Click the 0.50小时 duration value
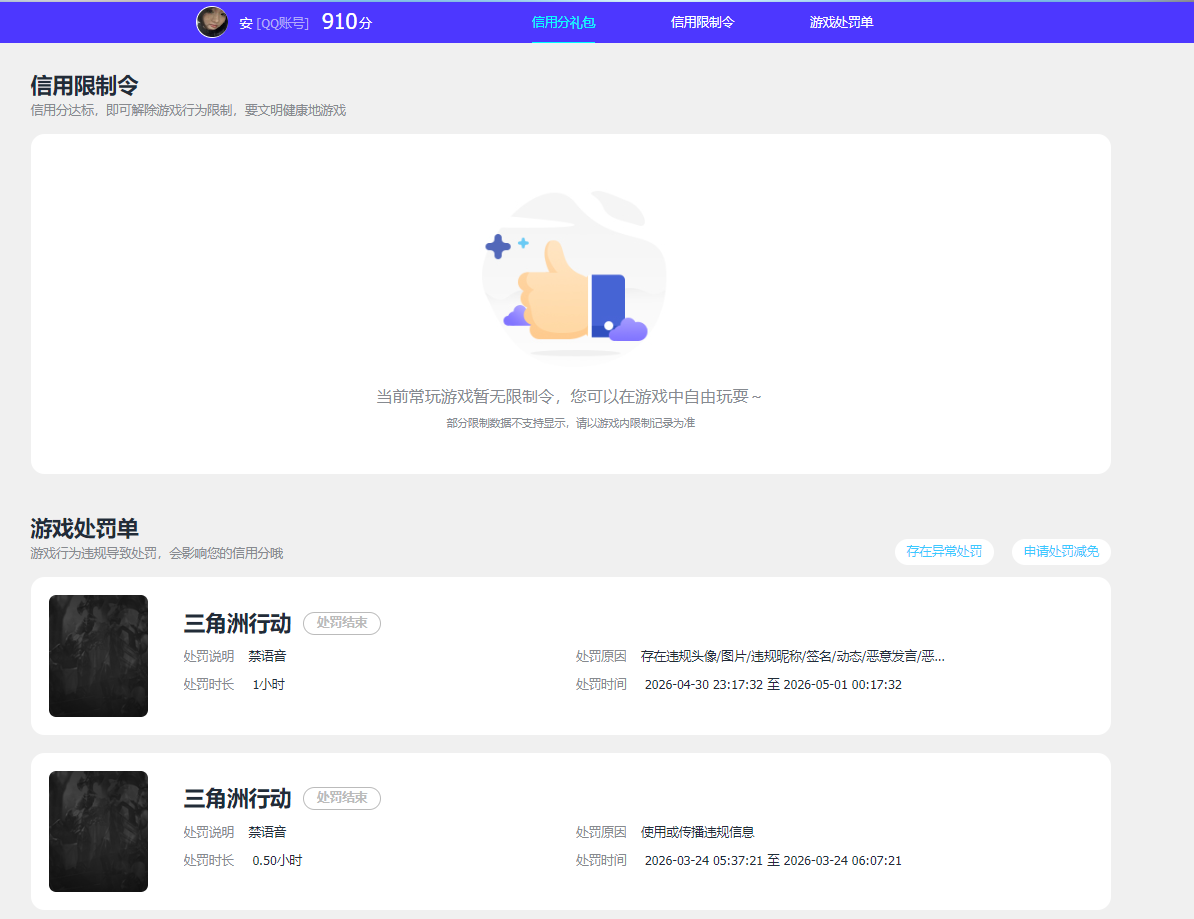 [277, 860]
